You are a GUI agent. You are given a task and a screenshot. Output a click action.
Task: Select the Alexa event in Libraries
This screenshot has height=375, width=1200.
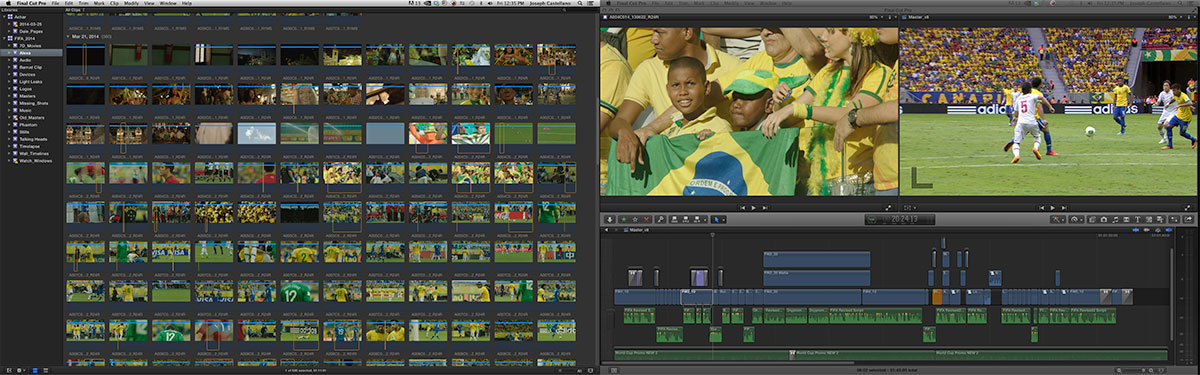point(32,53)
